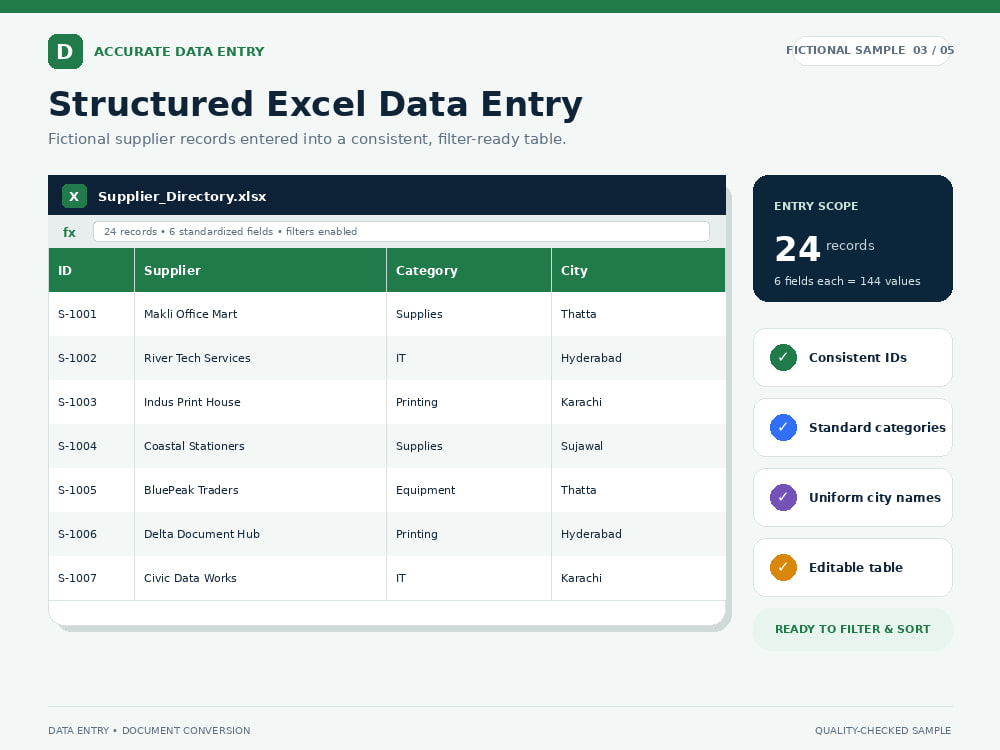Viewport: 1000px width, 750px height.
Task: Select the City column header
Action: coord(638,270)
